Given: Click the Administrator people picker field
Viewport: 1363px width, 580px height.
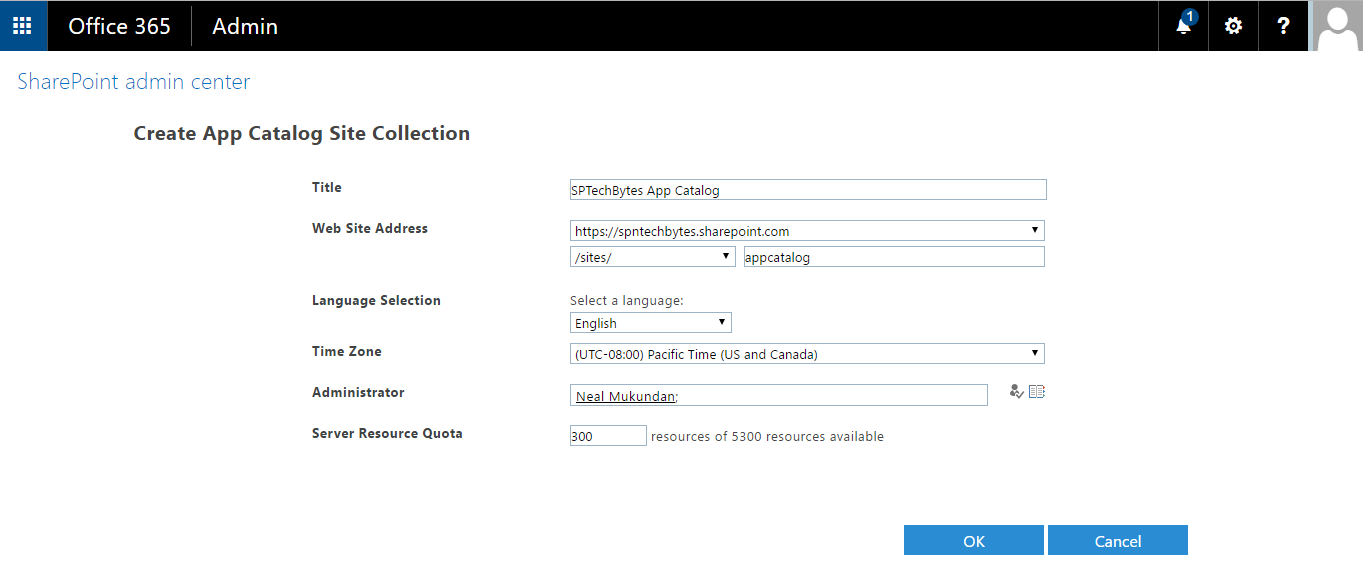Looking at the screenshot, I should pyautogui.click(x=779, y=395).
